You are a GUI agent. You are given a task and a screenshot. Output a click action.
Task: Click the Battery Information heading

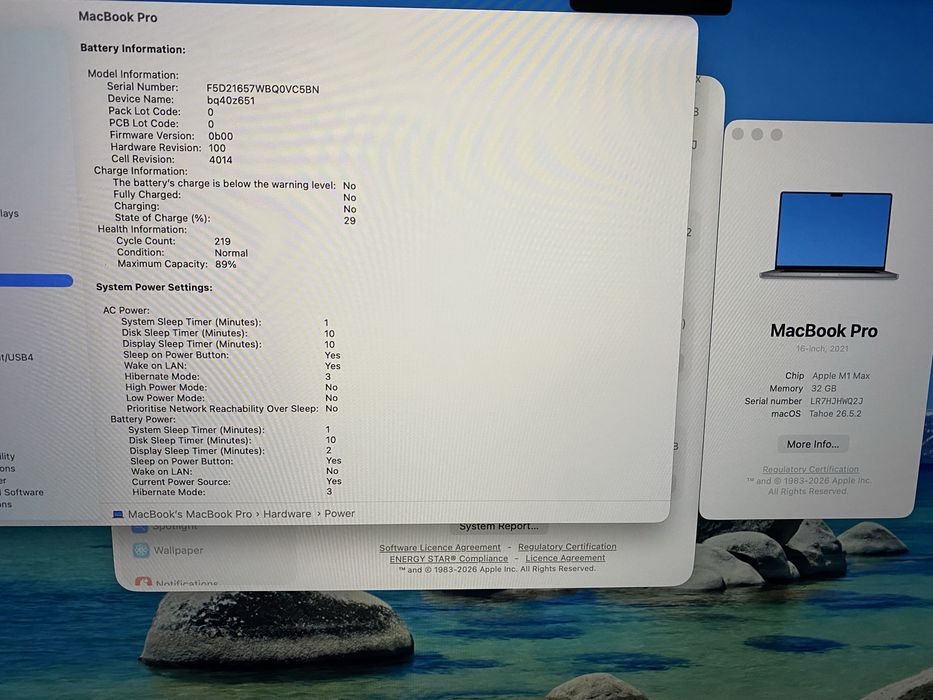133,49
